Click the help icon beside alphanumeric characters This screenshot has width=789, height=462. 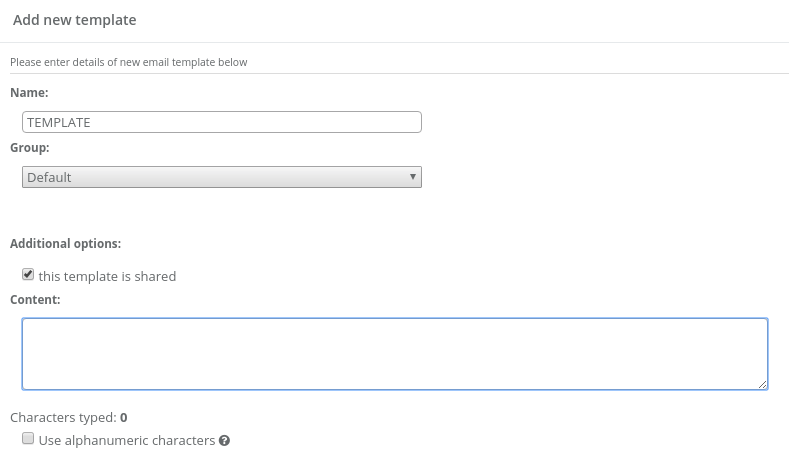coord(225,440)
